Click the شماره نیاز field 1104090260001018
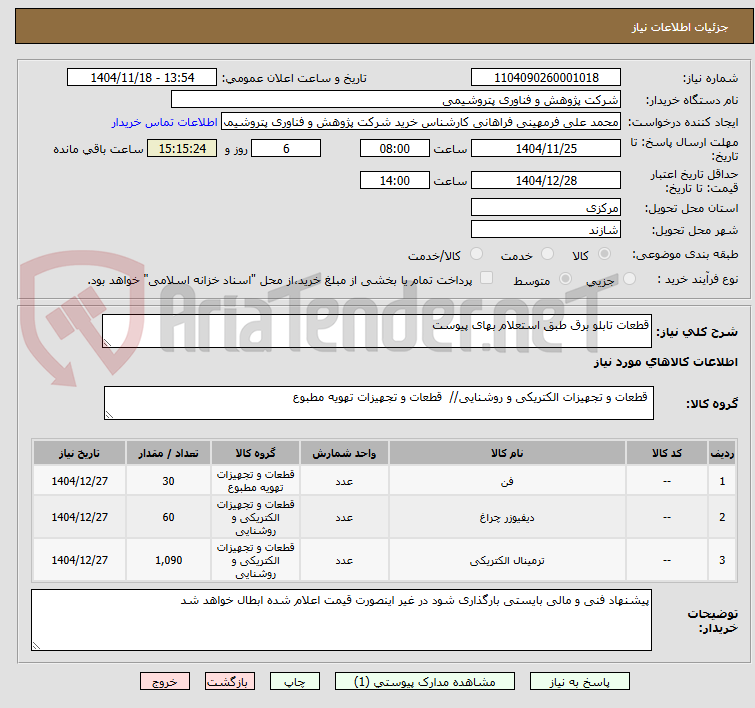This screenshot has width=755, height=708. coord(546,77)
